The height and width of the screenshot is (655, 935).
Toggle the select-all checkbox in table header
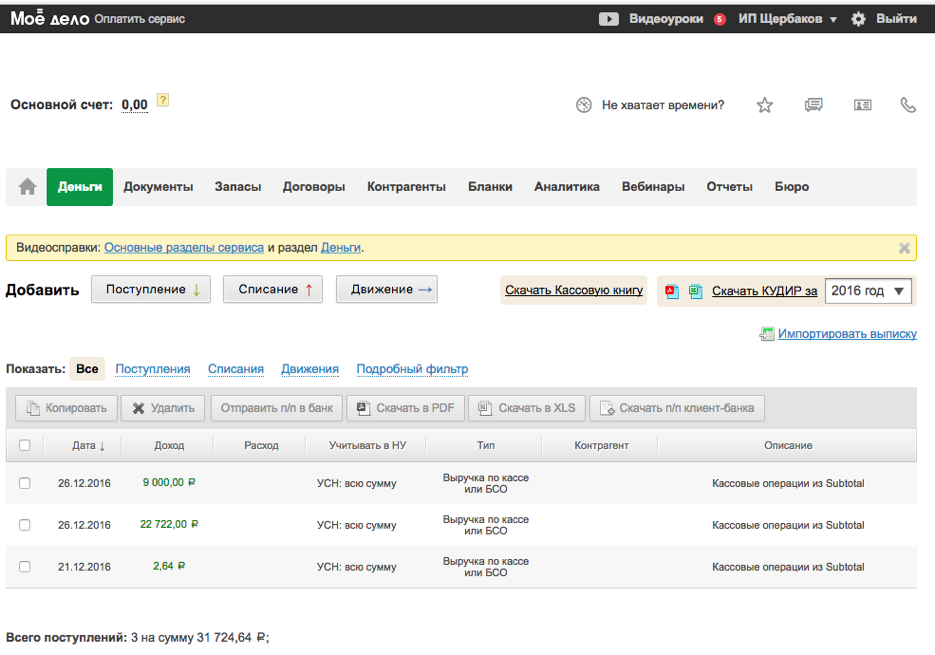pos(25,446)
